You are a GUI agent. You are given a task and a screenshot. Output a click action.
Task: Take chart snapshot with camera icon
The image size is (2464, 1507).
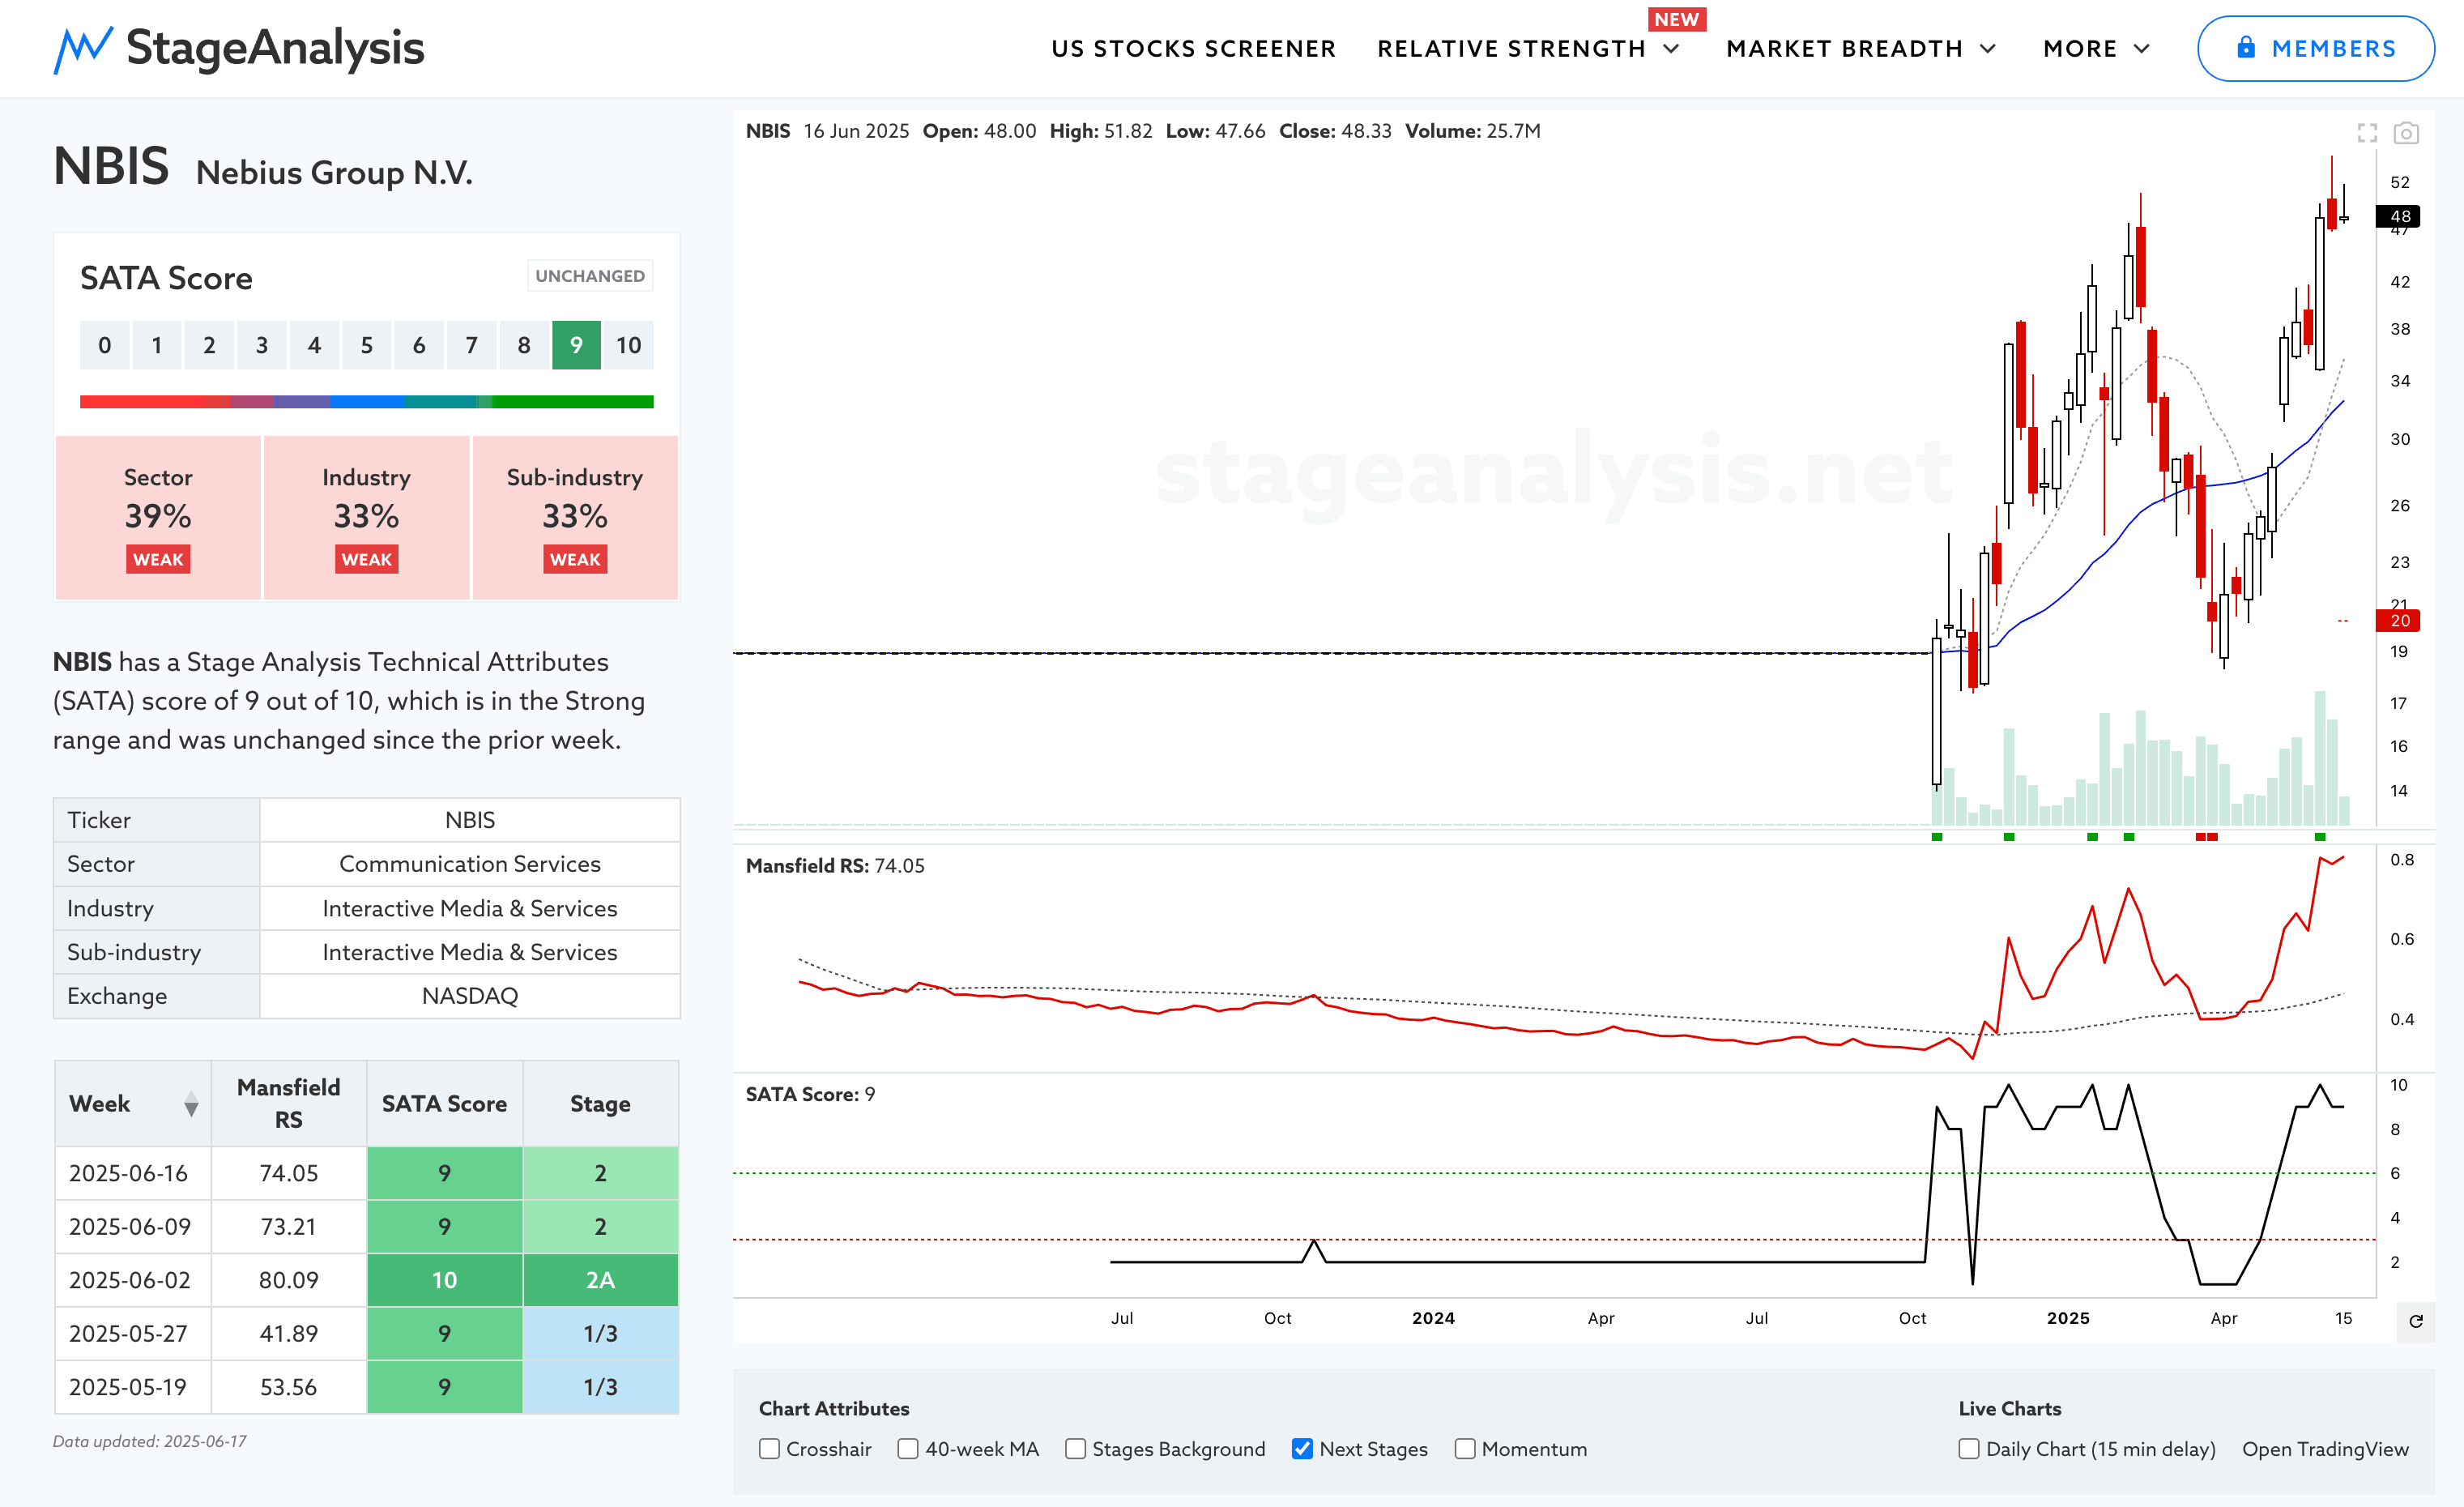[x=2406, y=133]
